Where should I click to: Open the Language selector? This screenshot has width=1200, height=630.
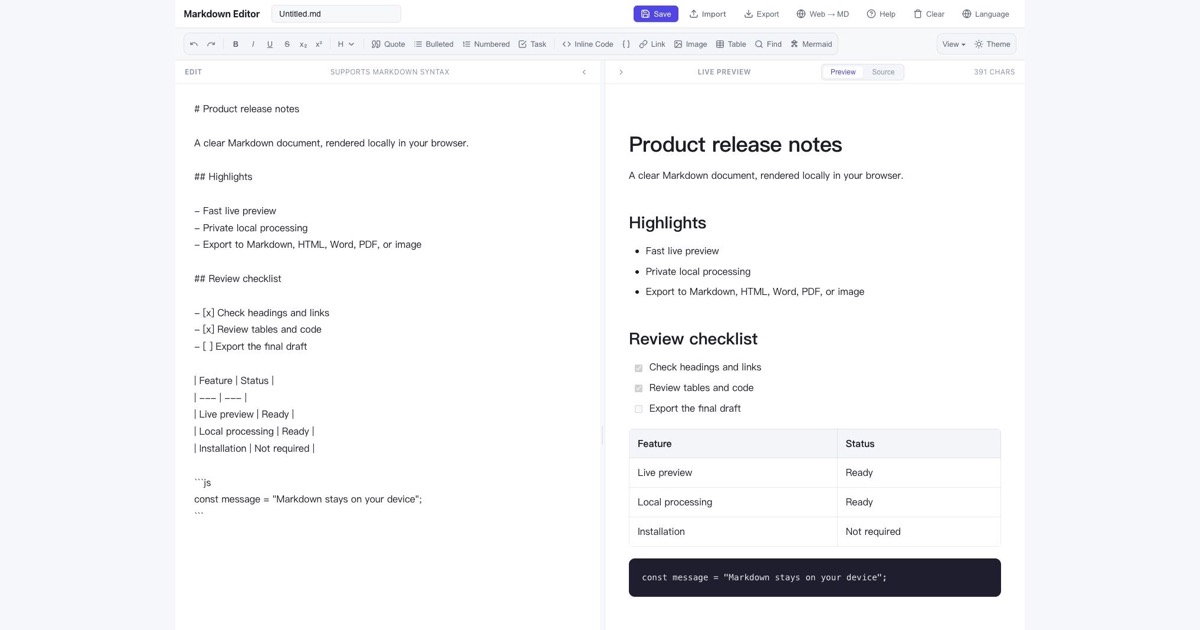[985, 14]
